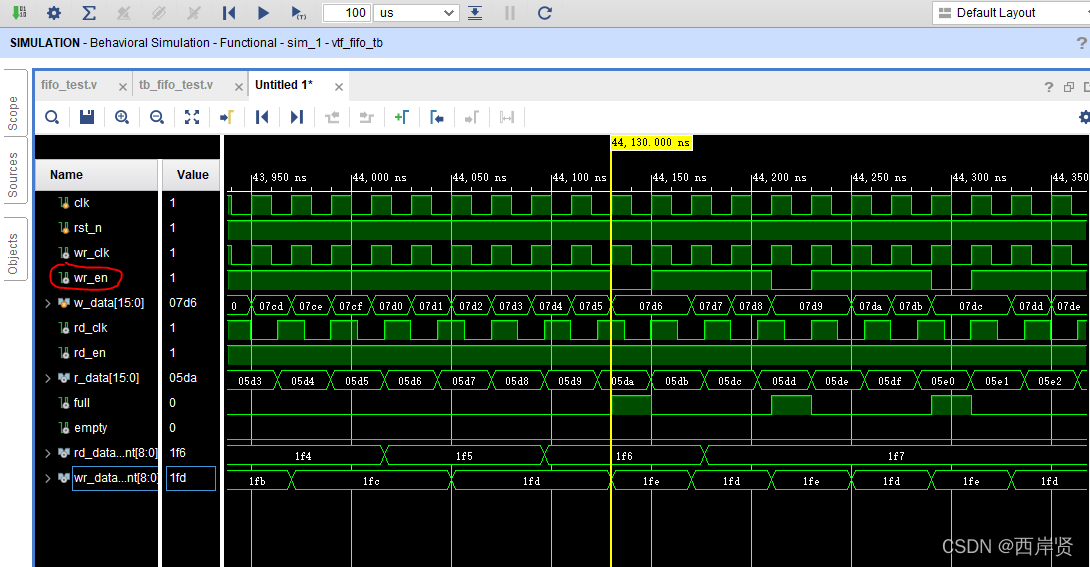This screenshot has height=567, width=1090.
Task: Zoom fit the waveform view
Action: [x=192, y=117]
